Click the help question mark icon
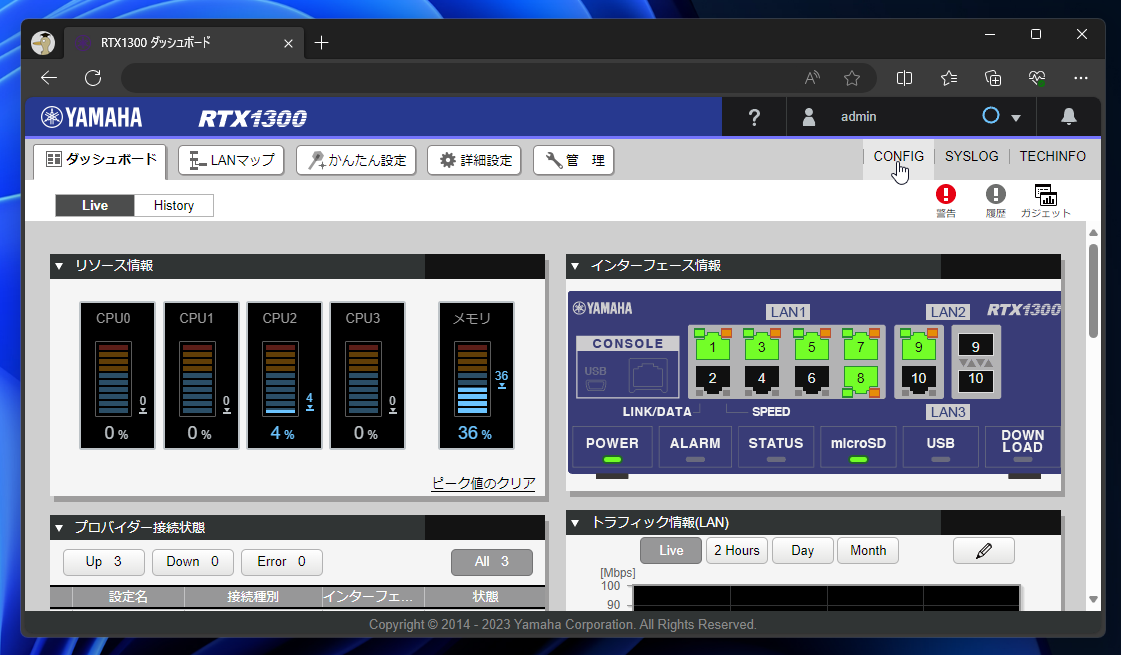This screenshot has height=655, width=1121. click(753, 116)
